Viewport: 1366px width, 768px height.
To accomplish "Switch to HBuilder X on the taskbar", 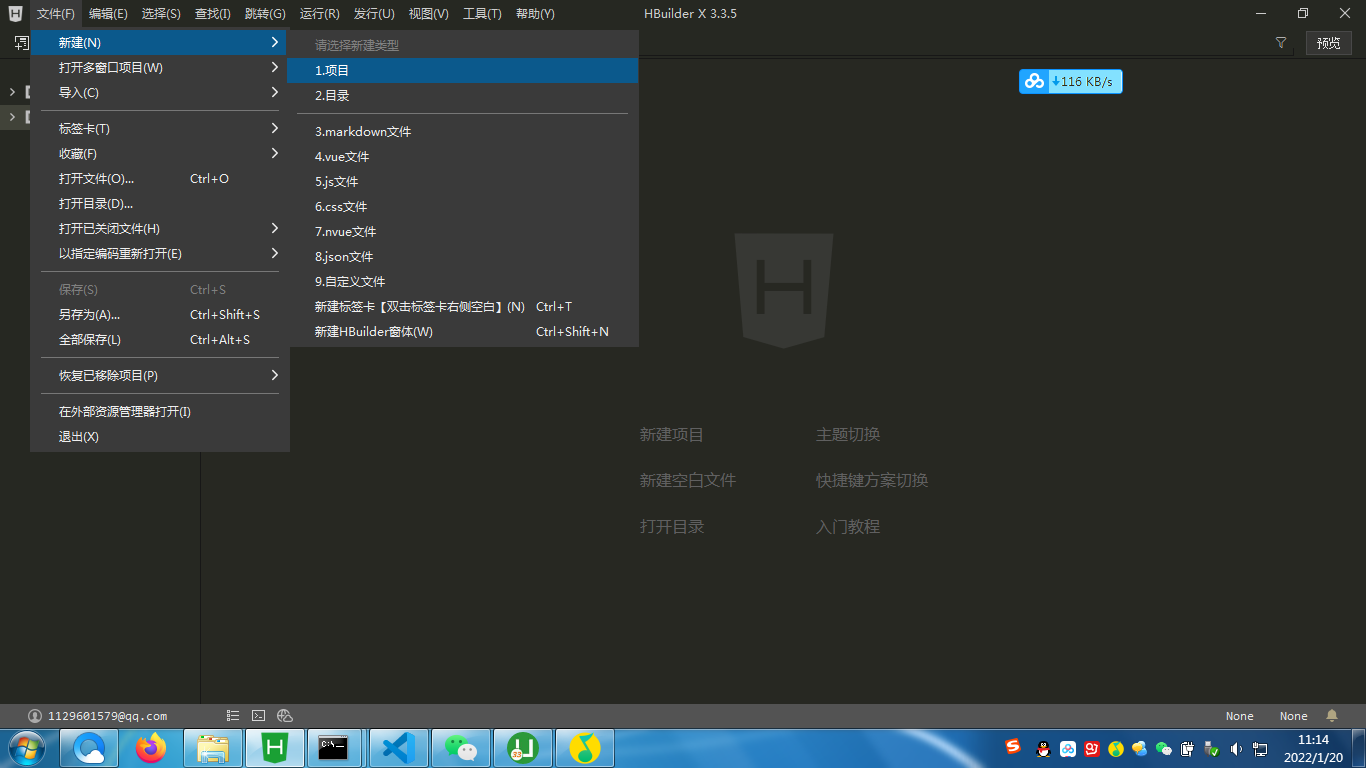I will click(x=275, y=748).
